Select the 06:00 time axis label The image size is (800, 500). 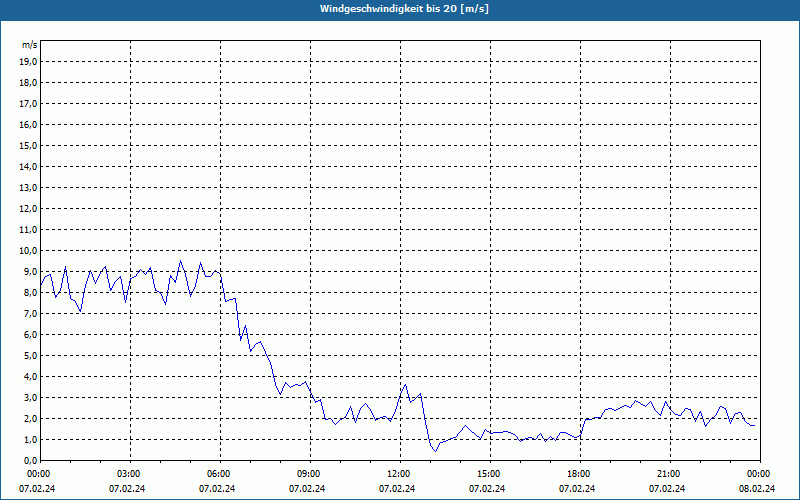[218, 474]
